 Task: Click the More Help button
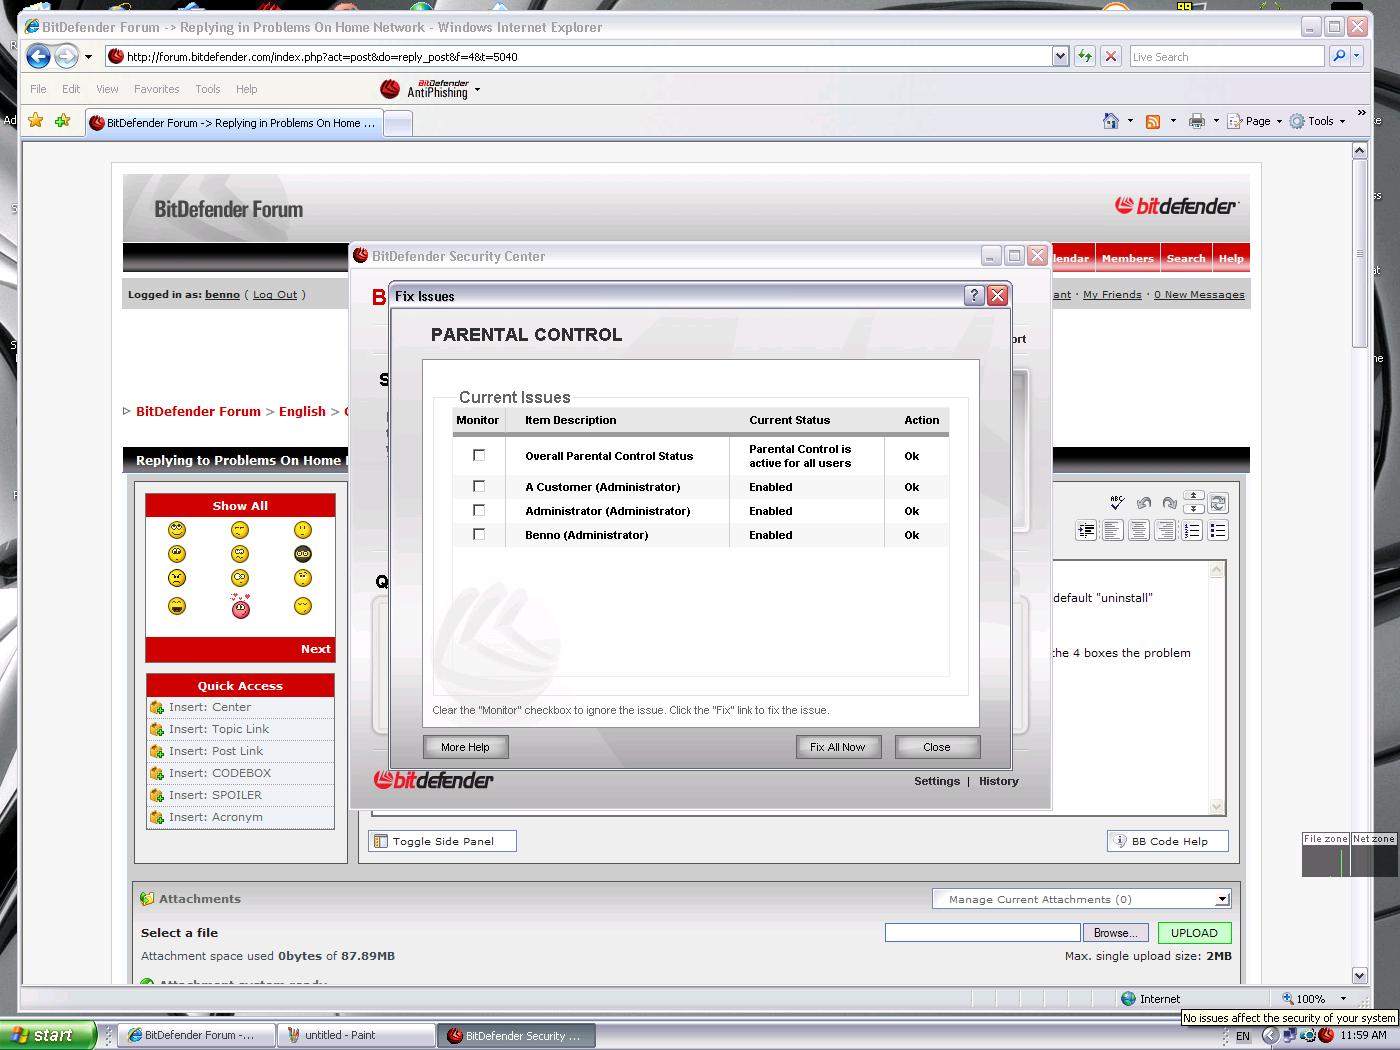465,747
